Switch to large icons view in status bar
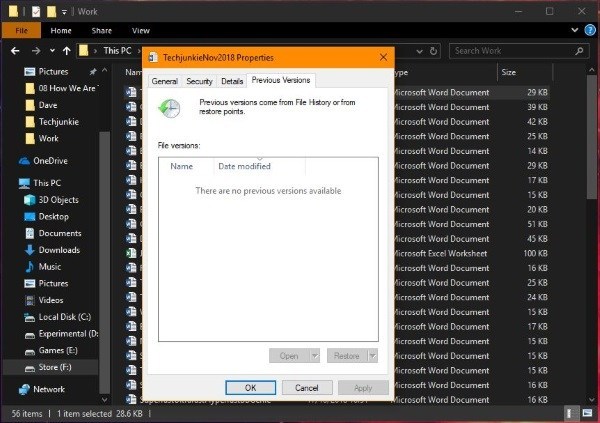 pos(587,413)
